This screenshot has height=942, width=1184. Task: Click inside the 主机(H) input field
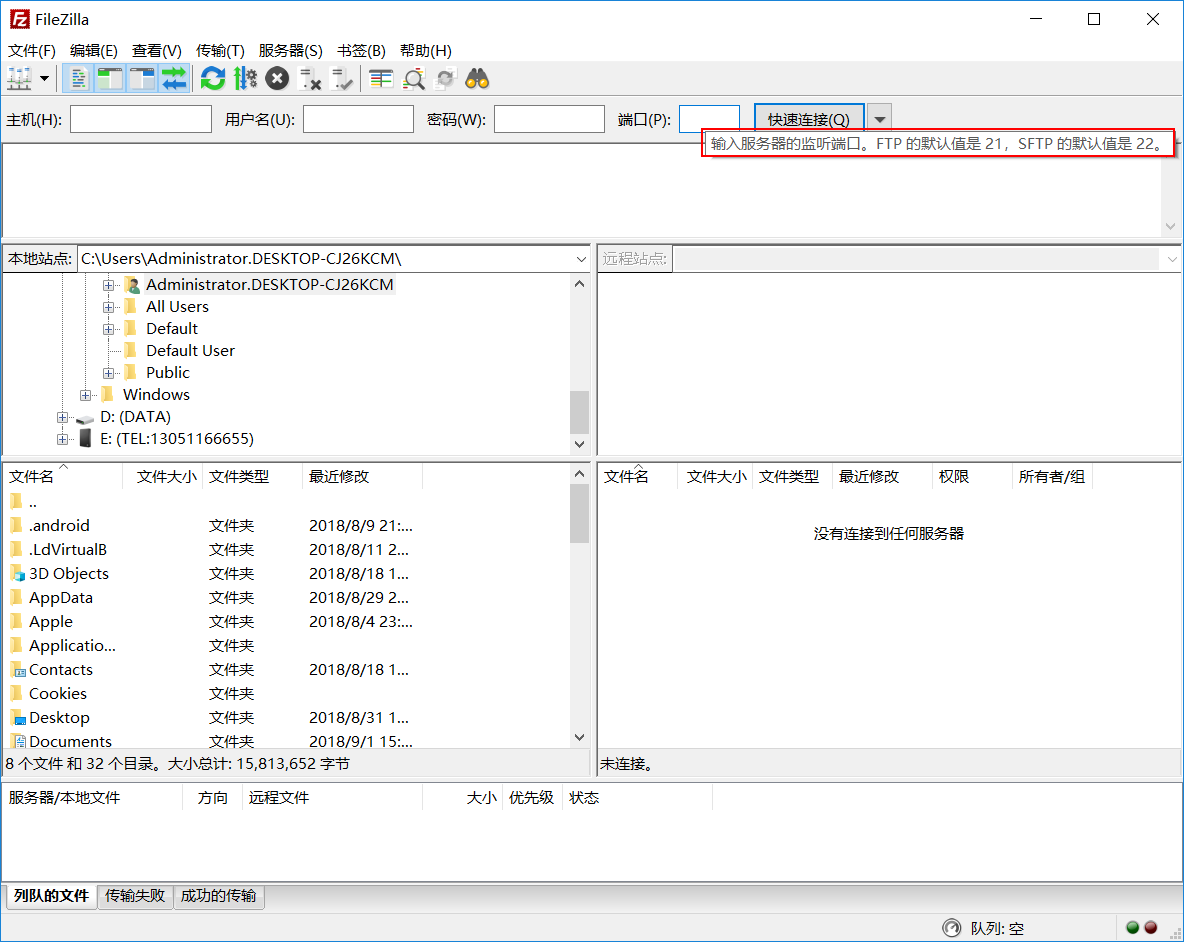[x=140, y=118]
